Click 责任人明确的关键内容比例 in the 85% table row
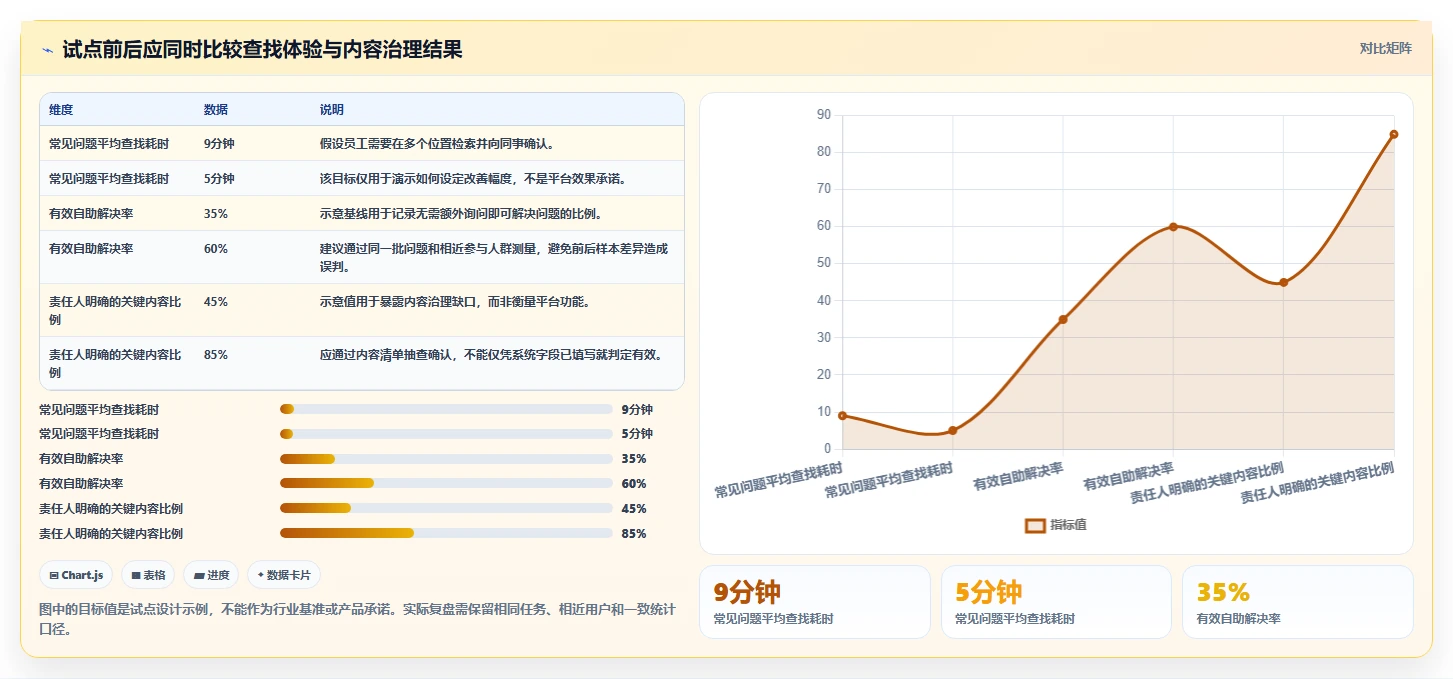Image resolution: width=1453 pixels, height=679 pixels. pos(115,363)
